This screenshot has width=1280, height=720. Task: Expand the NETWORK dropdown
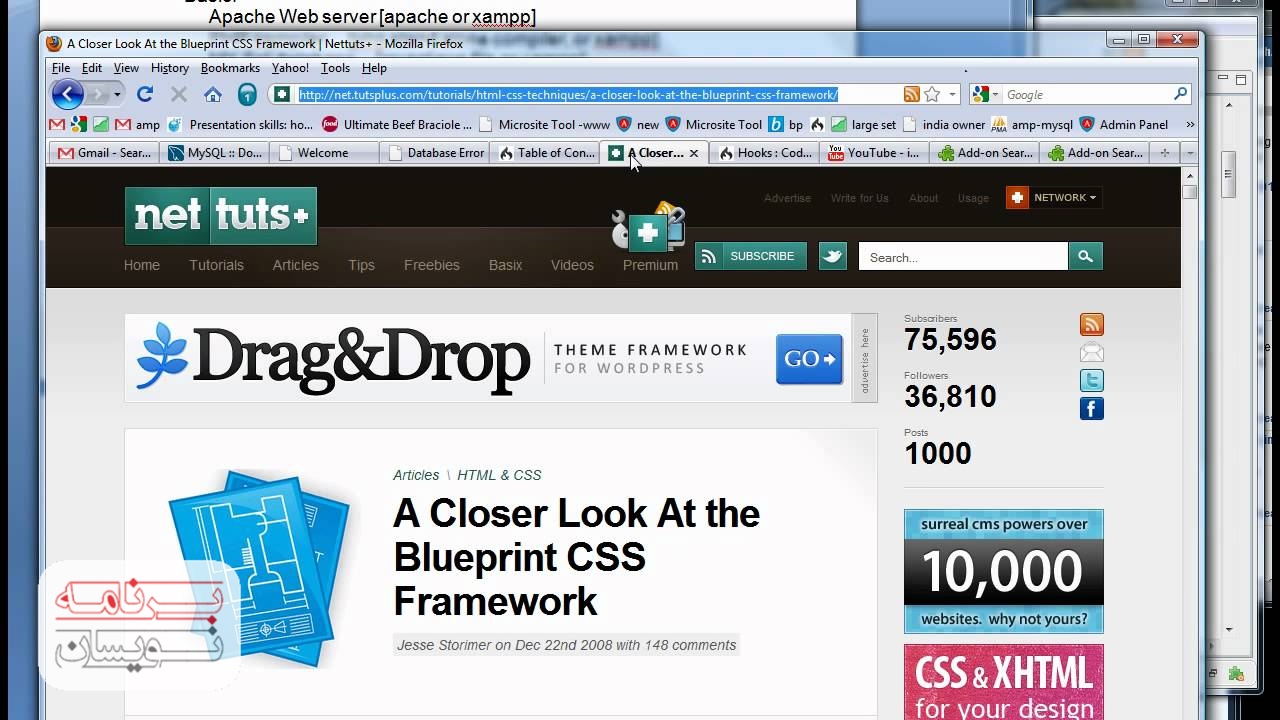point(1053,197)
